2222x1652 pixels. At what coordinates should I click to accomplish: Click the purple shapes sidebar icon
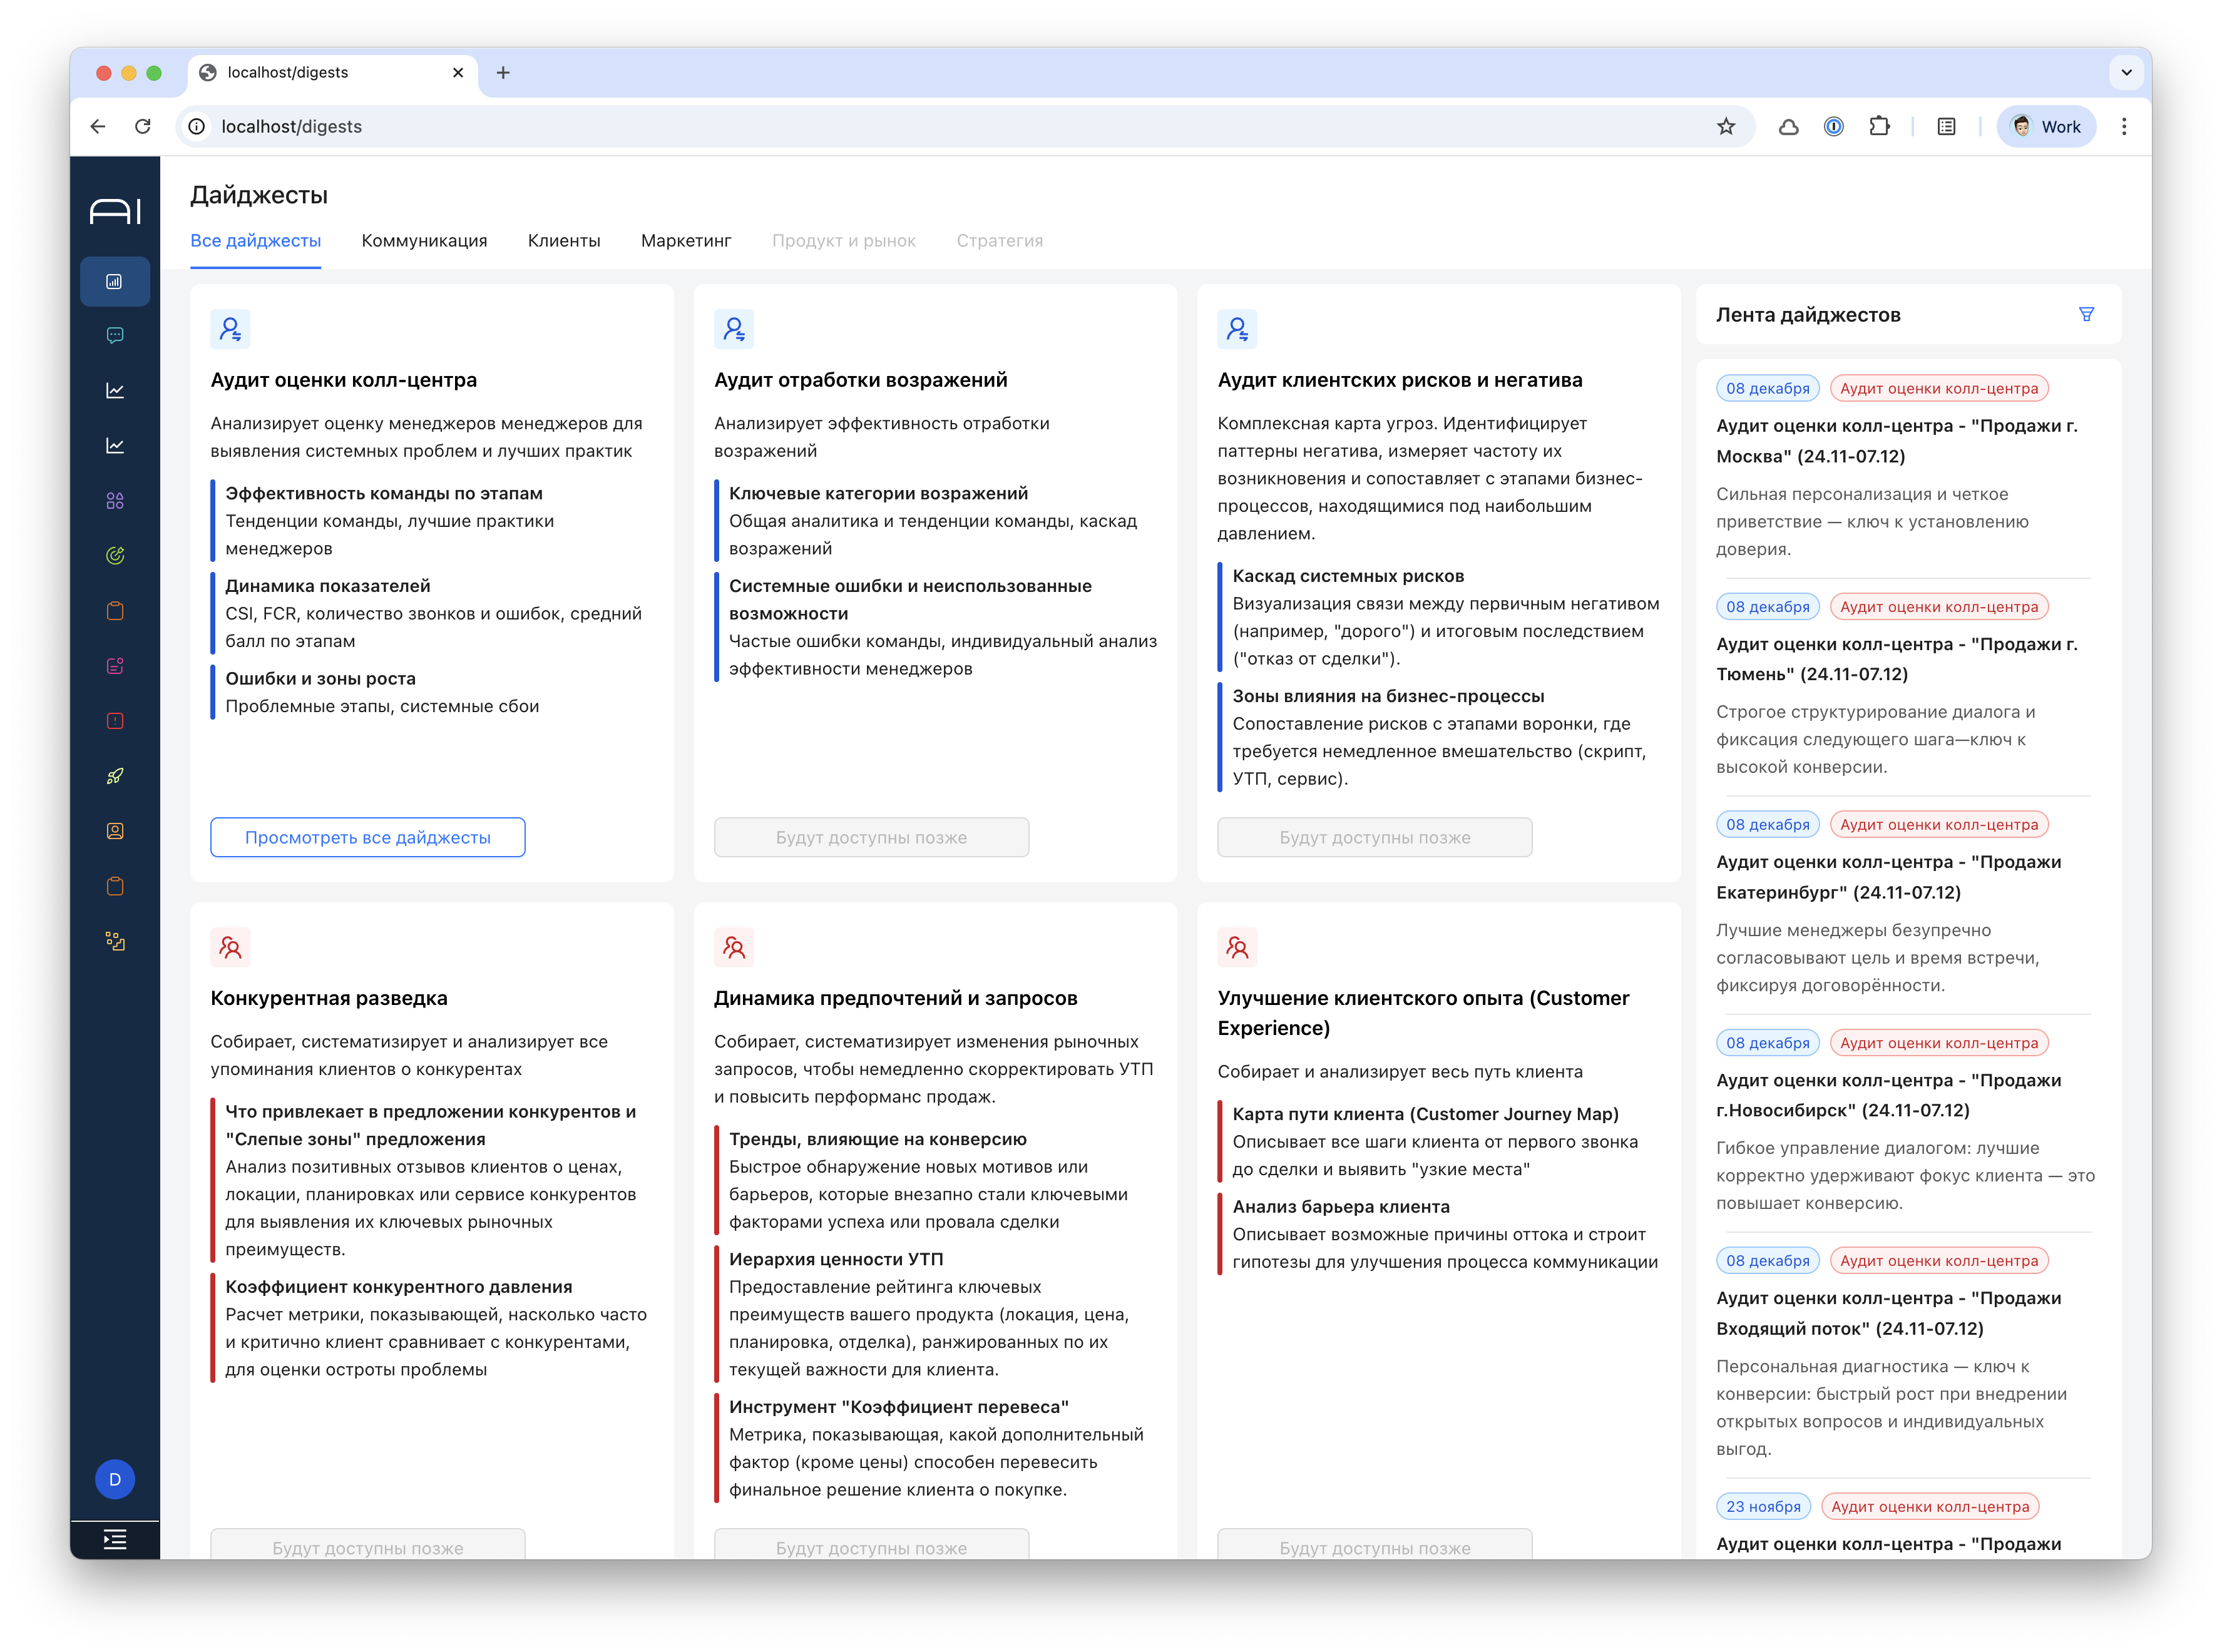[115, 501]
